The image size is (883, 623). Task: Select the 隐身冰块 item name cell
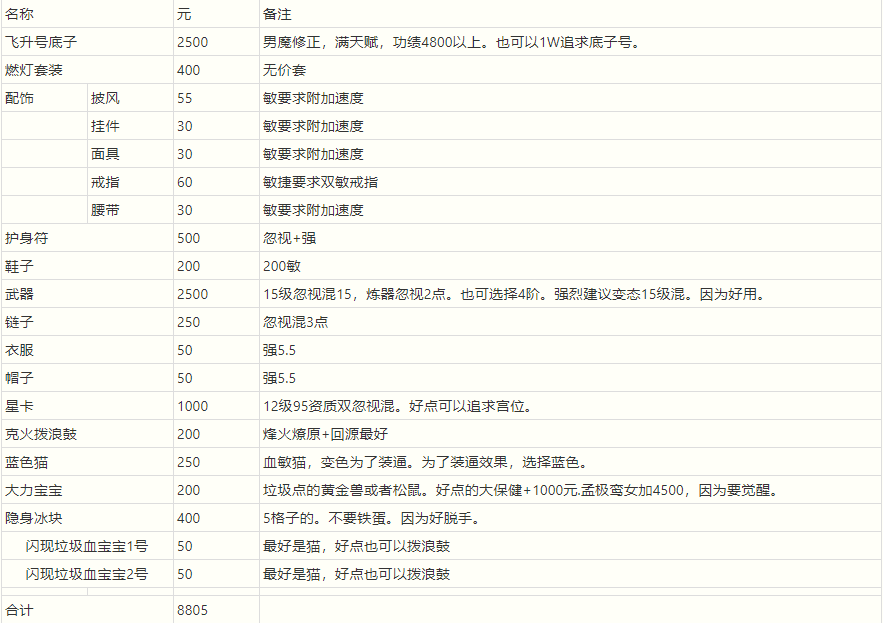(34, 519)
